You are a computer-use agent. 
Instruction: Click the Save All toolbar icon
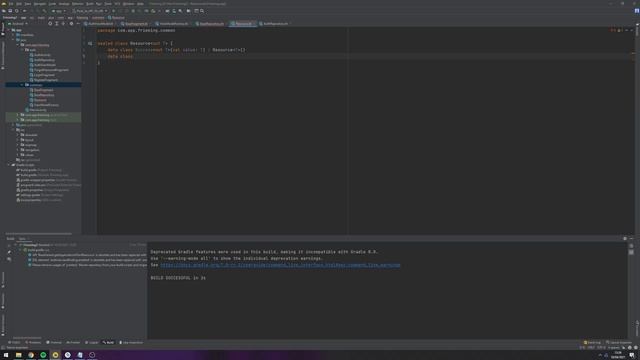10,11
